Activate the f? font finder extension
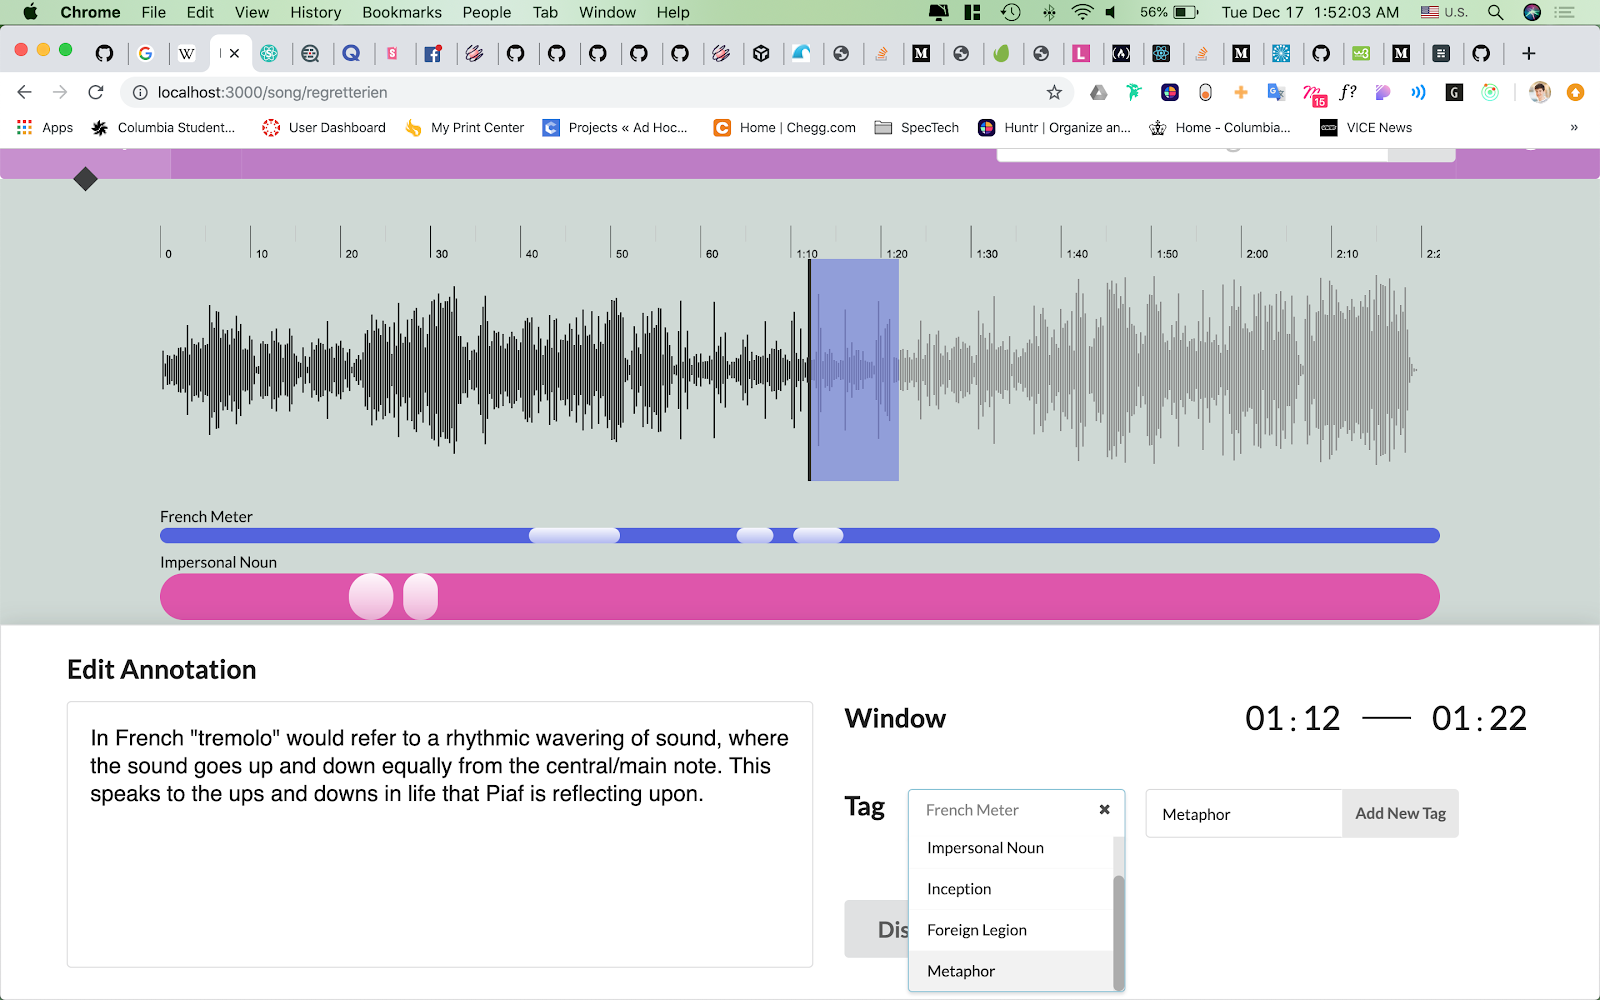 click(1348, 92)
